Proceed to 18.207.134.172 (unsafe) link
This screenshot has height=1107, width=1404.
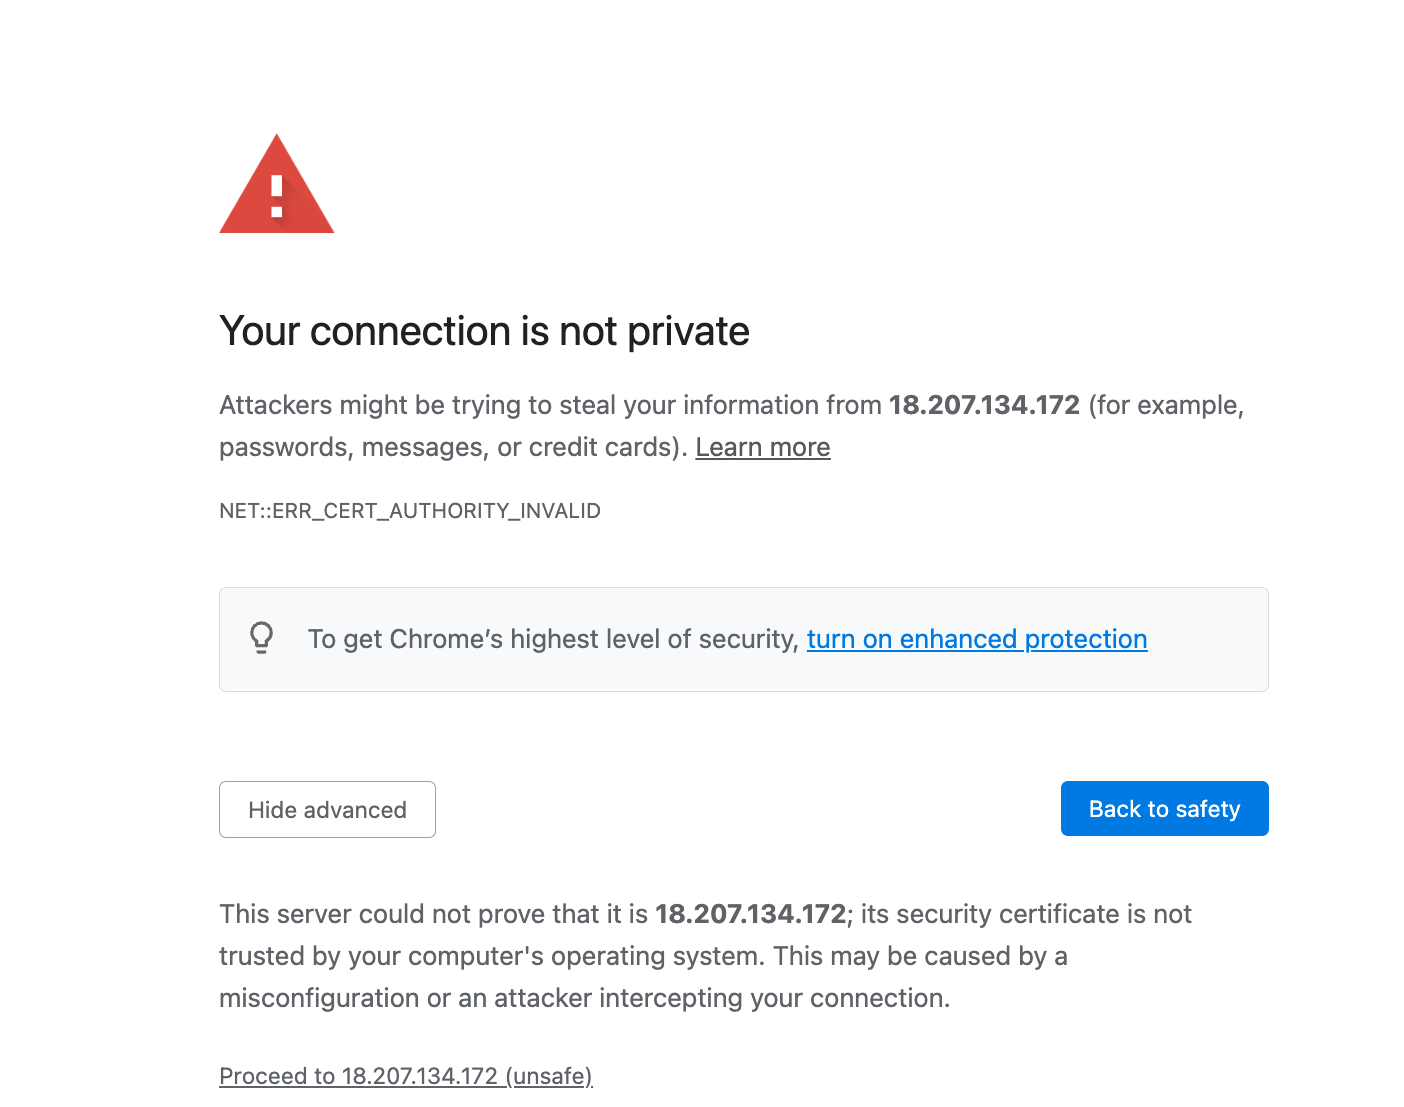[x=405, y=1076]
